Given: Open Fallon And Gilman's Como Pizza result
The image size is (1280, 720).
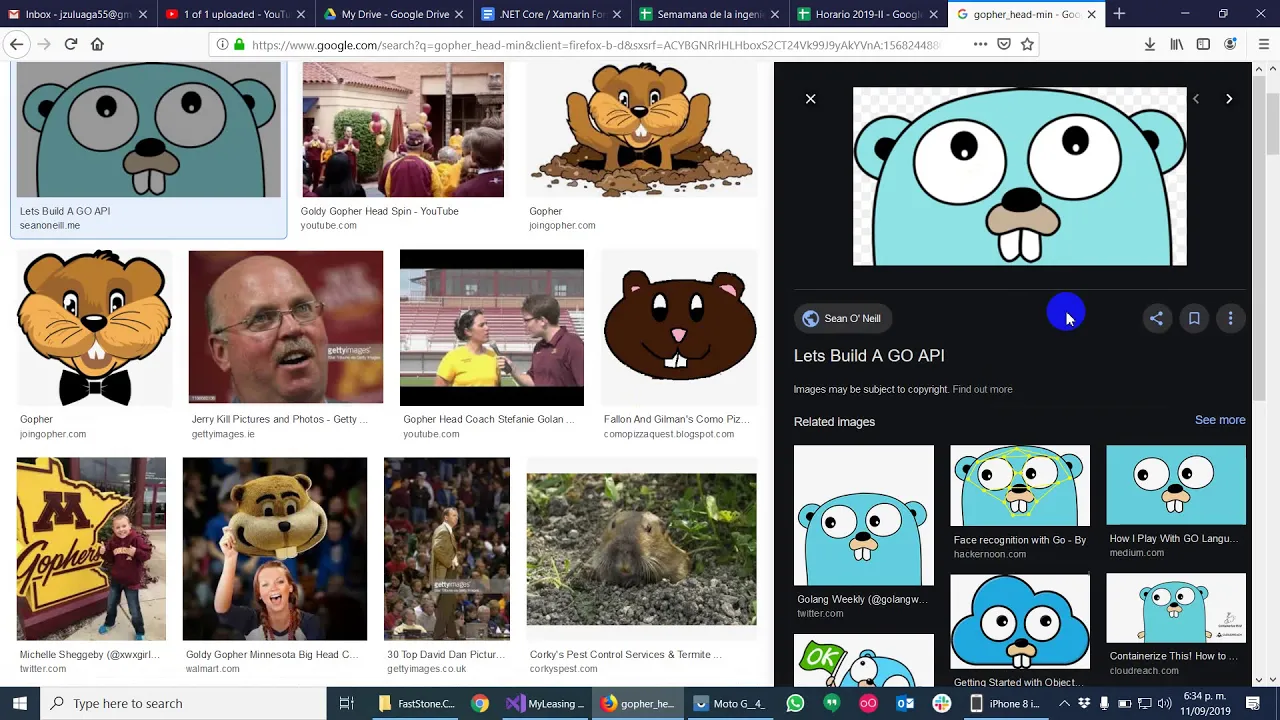Looking at the screenshot, I should (x=680, y=328).
